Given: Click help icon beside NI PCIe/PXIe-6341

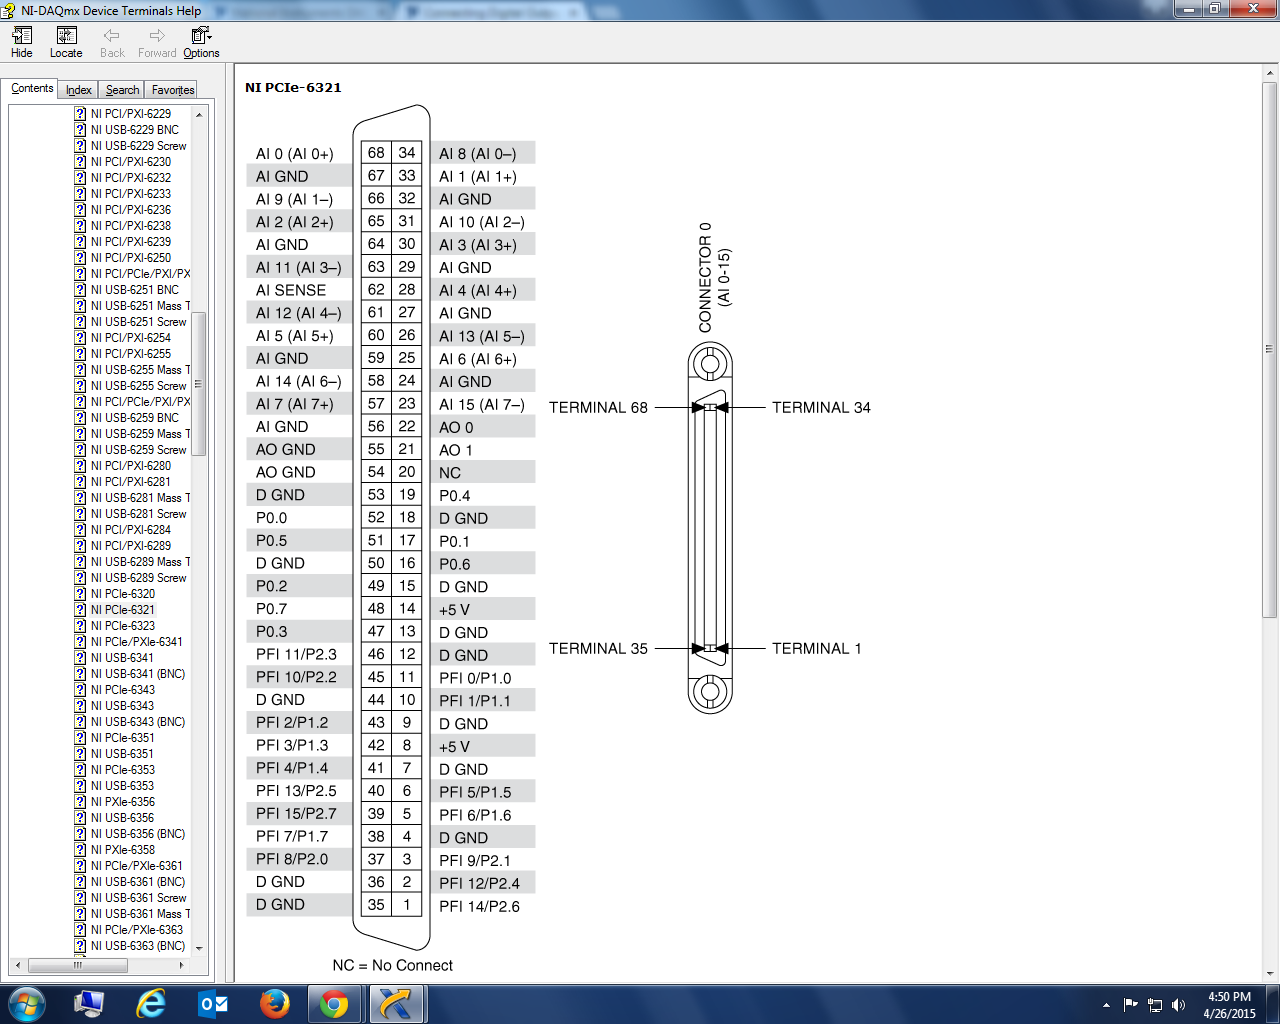Looking at the screenshot, I should 80,642.
